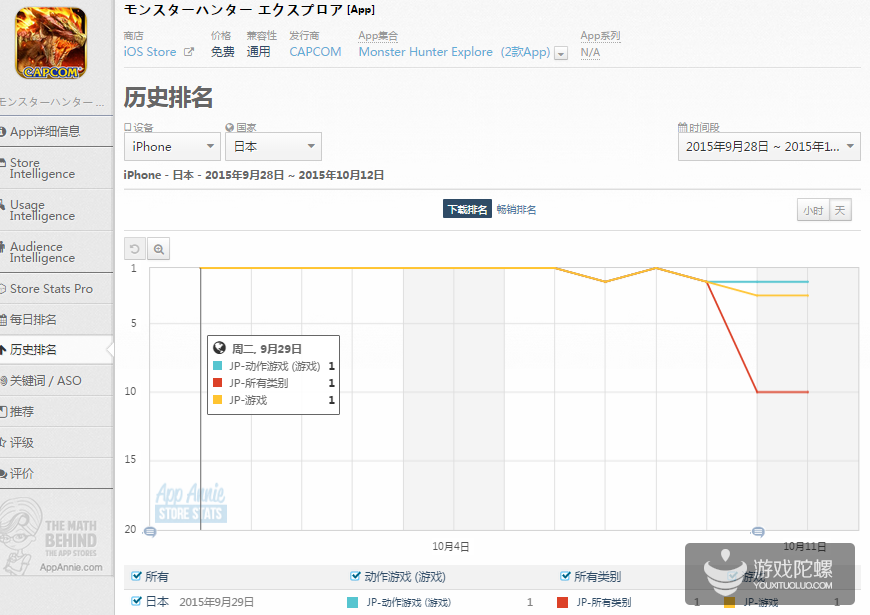Click the App Annie Store Stats watermark logo

pyautogui.click(x=191, y=503)
